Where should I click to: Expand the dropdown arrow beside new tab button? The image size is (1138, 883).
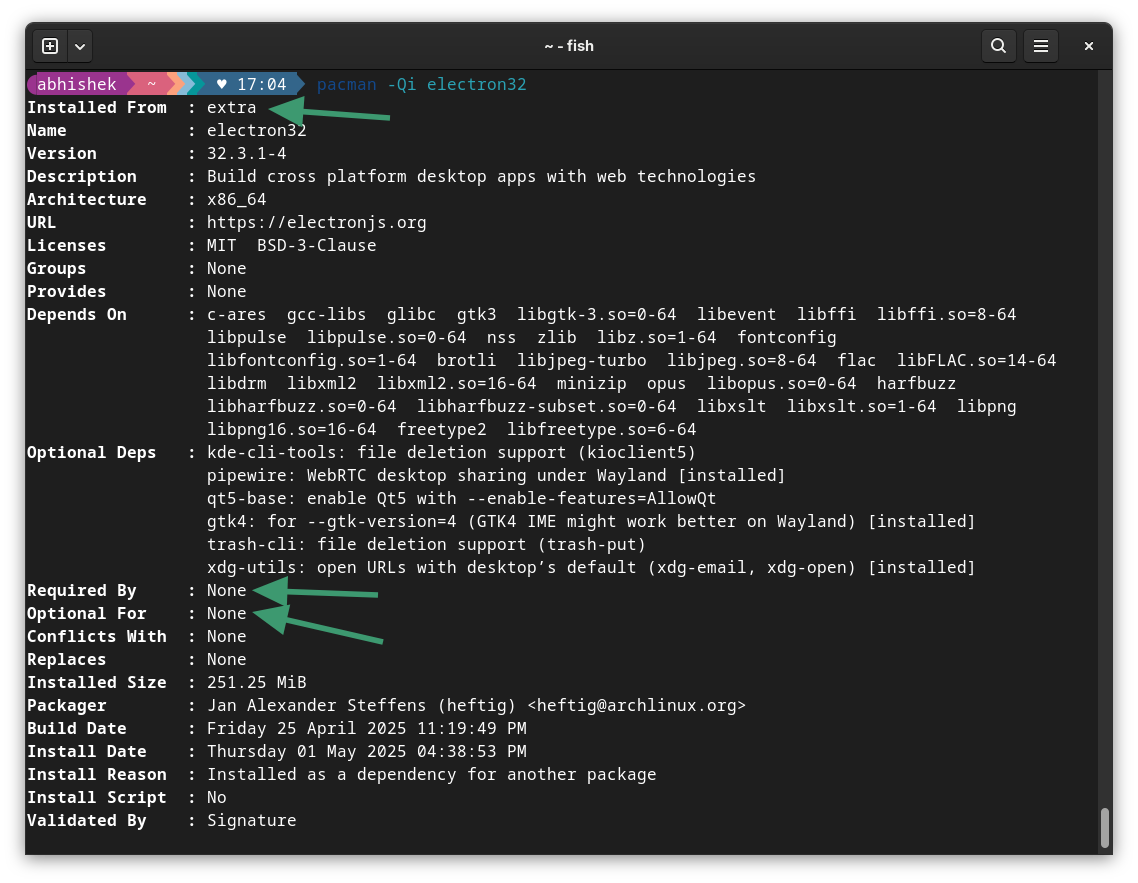coord(79,46)
